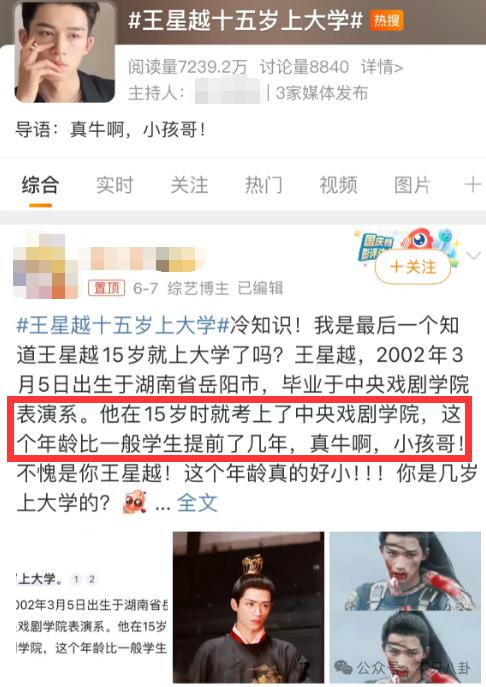The height and width of the screenshot is (687, 486).
Task: Open the 图片 tab
Action: coord(412,185)
